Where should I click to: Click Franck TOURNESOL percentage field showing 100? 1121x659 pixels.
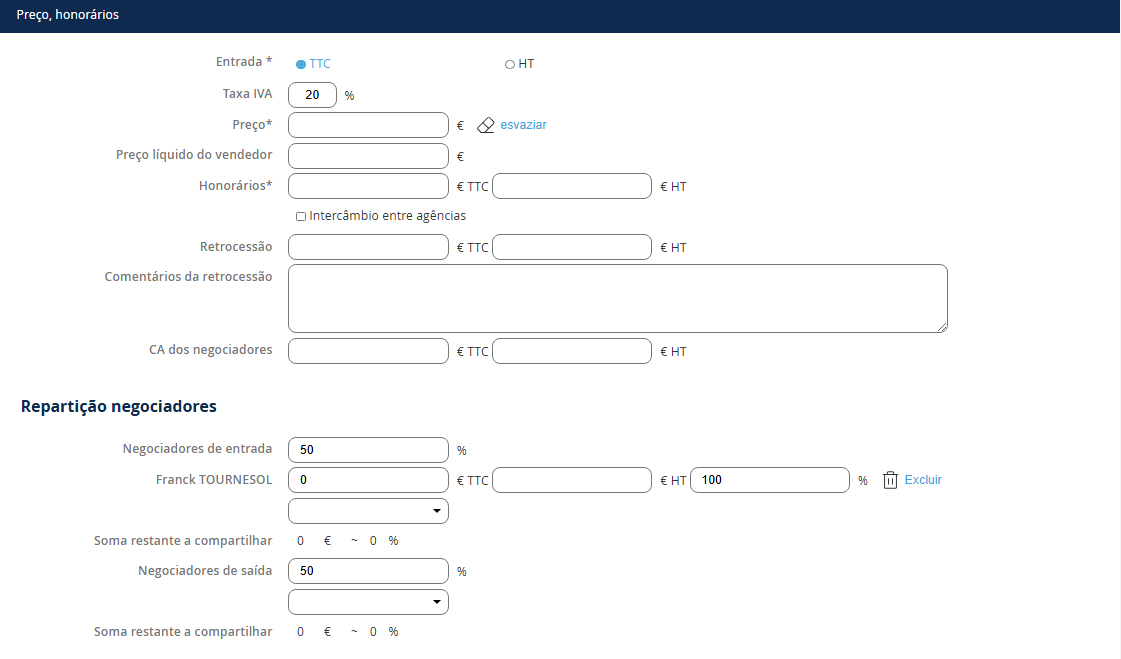pos(770,480)
